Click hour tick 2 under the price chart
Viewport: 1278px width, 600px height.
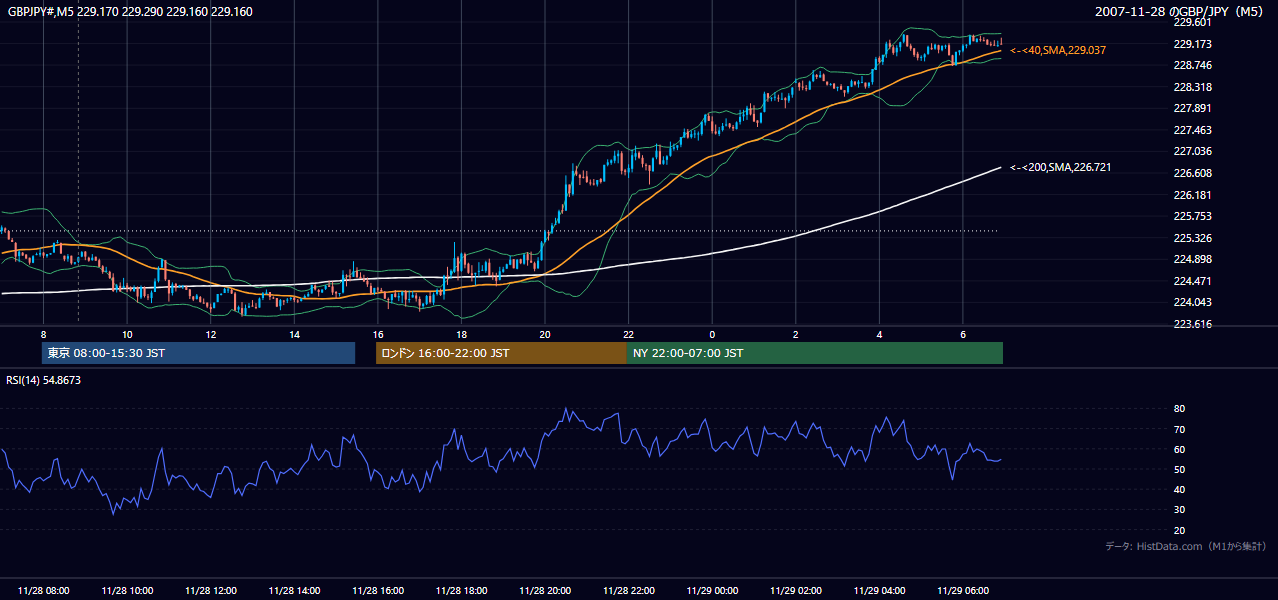coord(796,334)
